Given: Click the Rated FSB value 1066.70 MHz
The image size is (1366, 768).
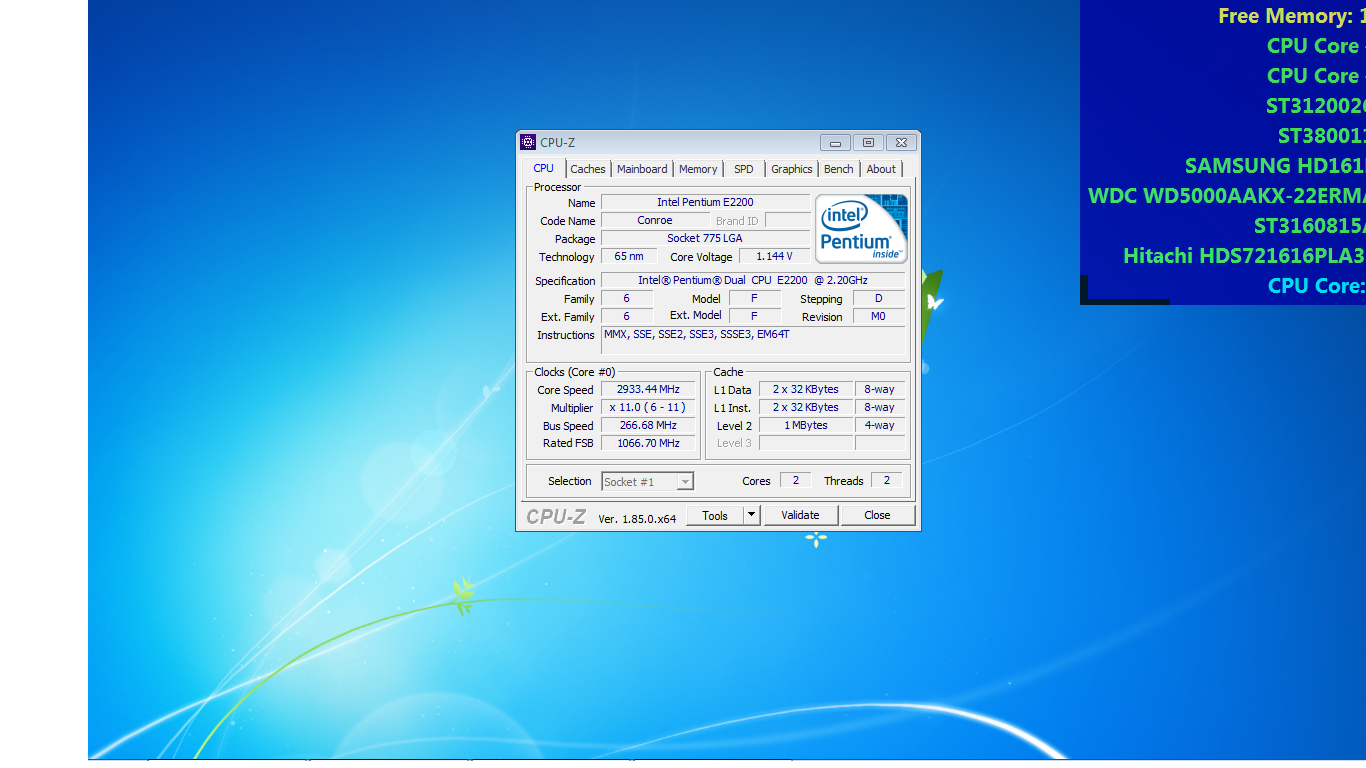Looking at the screenshot, I should (x=648, y=443).
